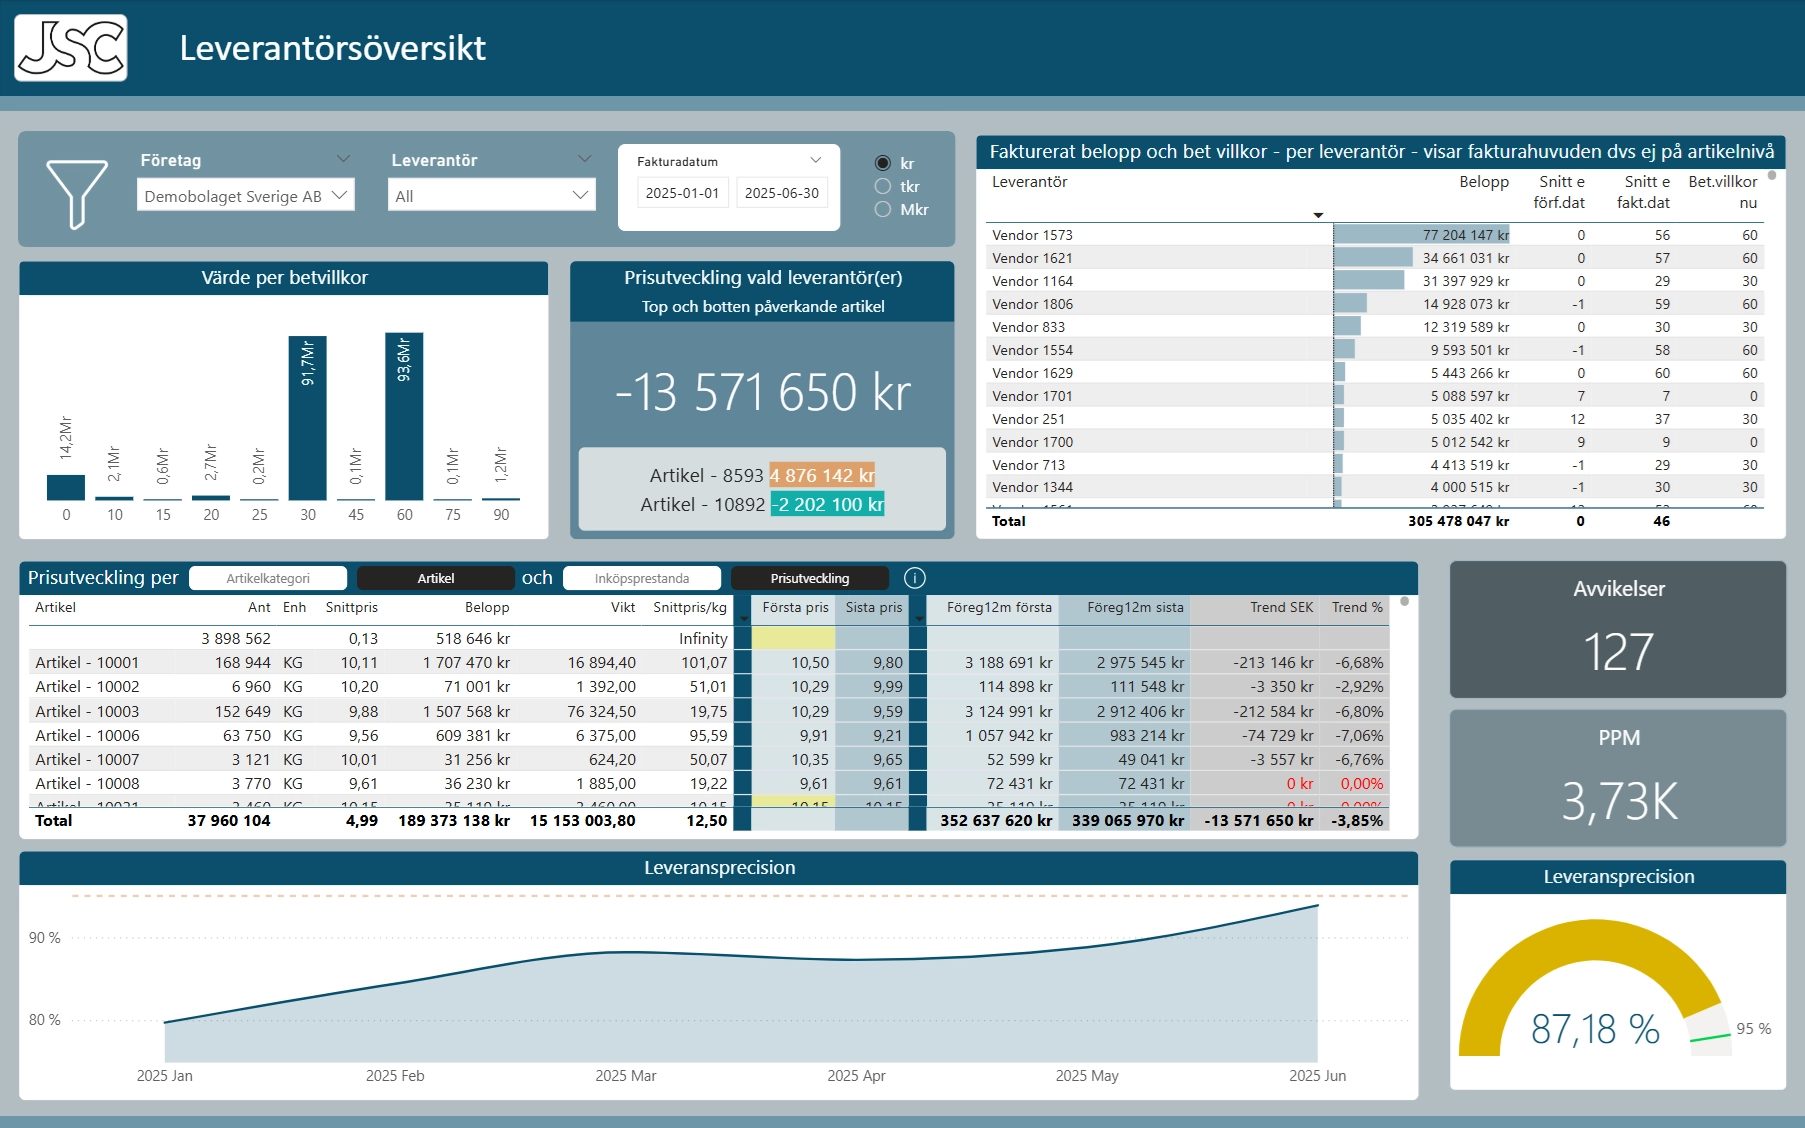Click the sort arrow under Leverantör header
The width and height of the screenshot is (1805, 1128).
pyautogui.click(x=1318, y=215)
